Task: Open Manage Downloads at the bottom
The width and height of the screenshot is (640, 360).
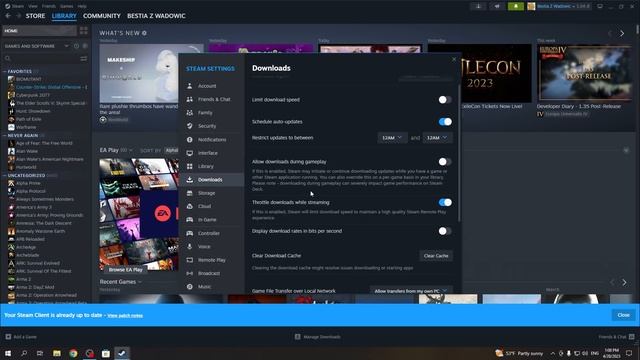Action: click(318, 337)
